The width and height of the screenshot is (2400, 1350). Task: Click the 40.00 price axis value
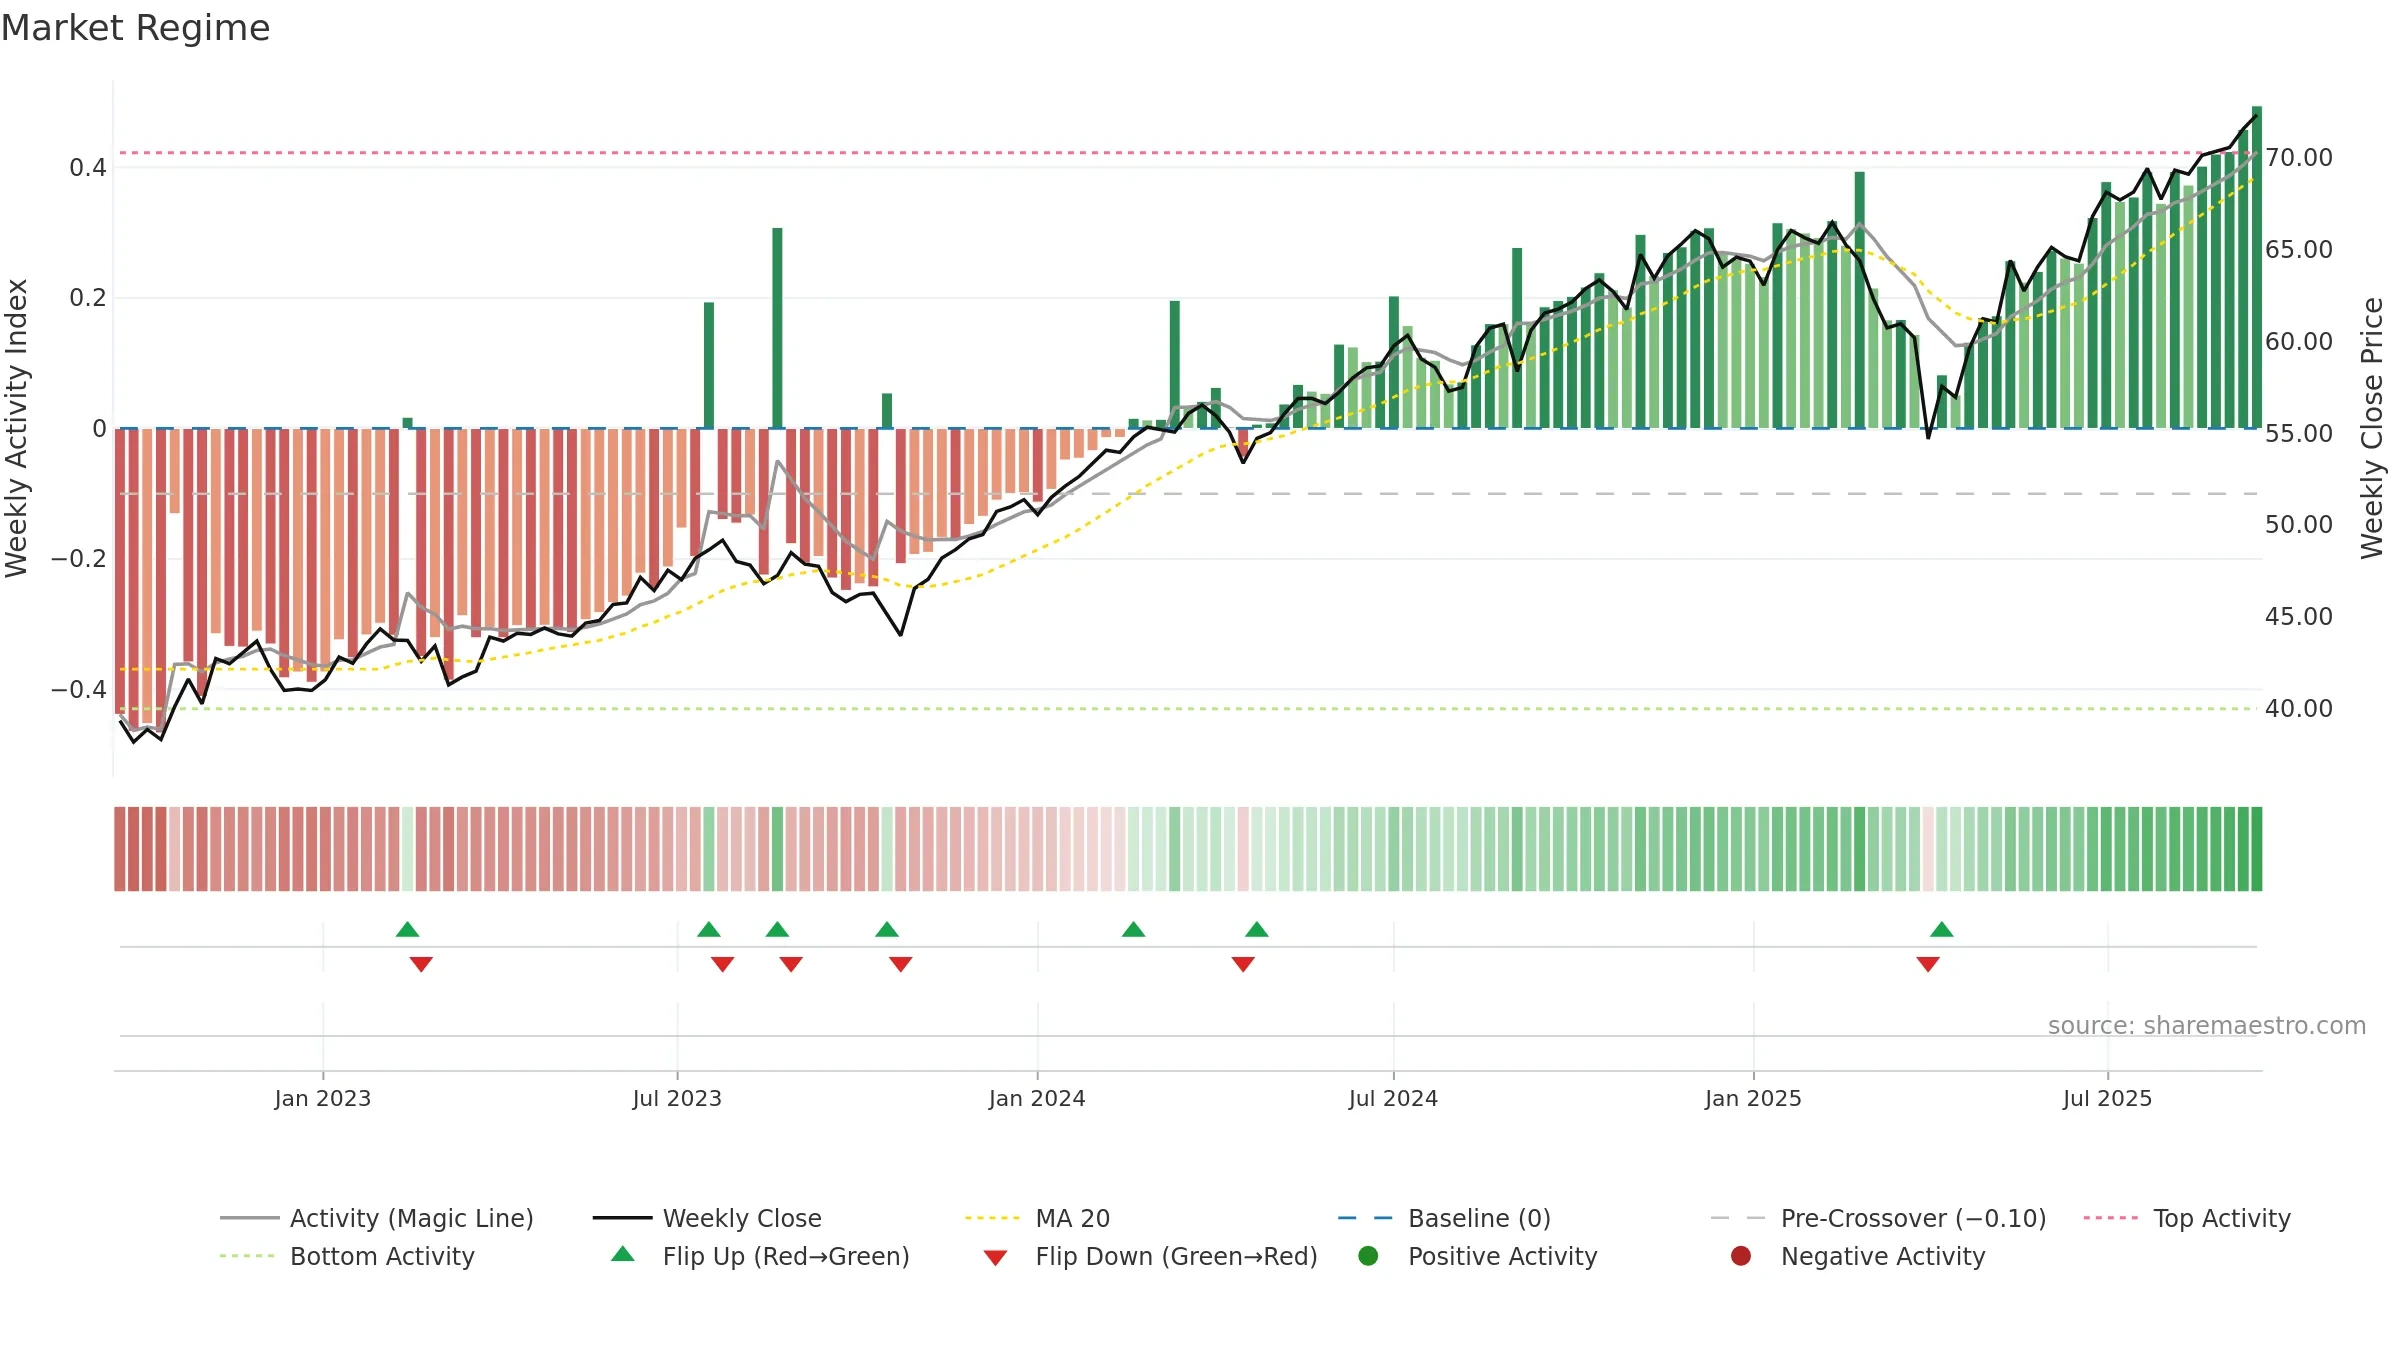[2299, 709]
